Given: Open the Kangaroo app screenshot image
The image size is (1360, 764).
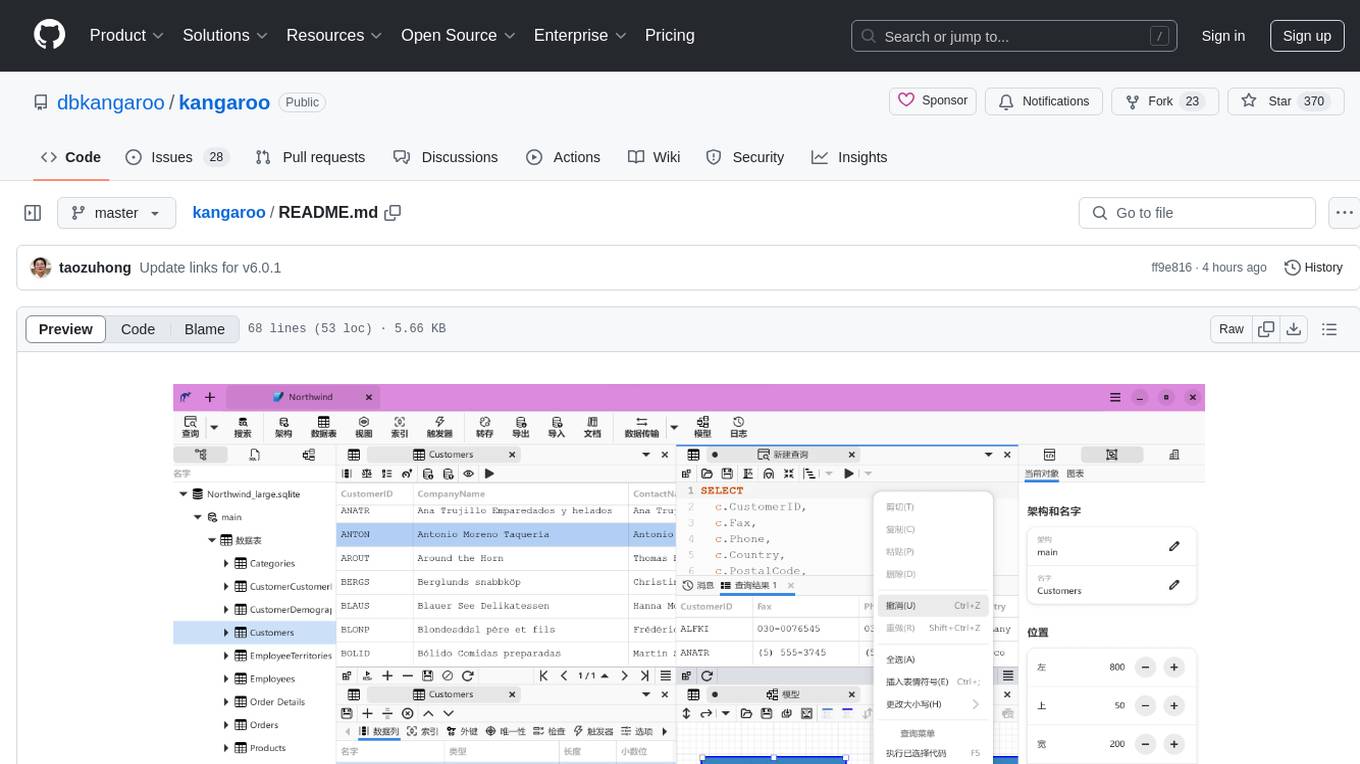Looking at the screenshot, I should click(x=689, y=574).
